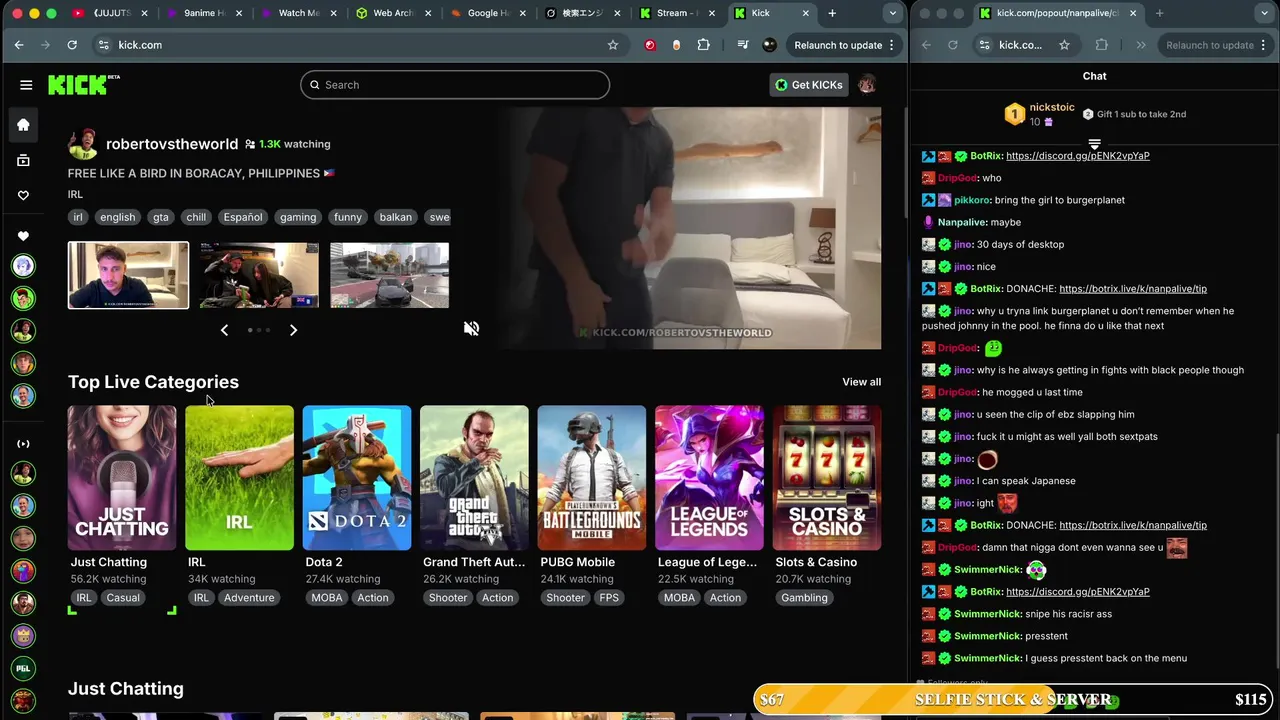The height and width of the screenshot is (720, 1280).
Task: Select the Español tag
Action: (x=242, y=217)
